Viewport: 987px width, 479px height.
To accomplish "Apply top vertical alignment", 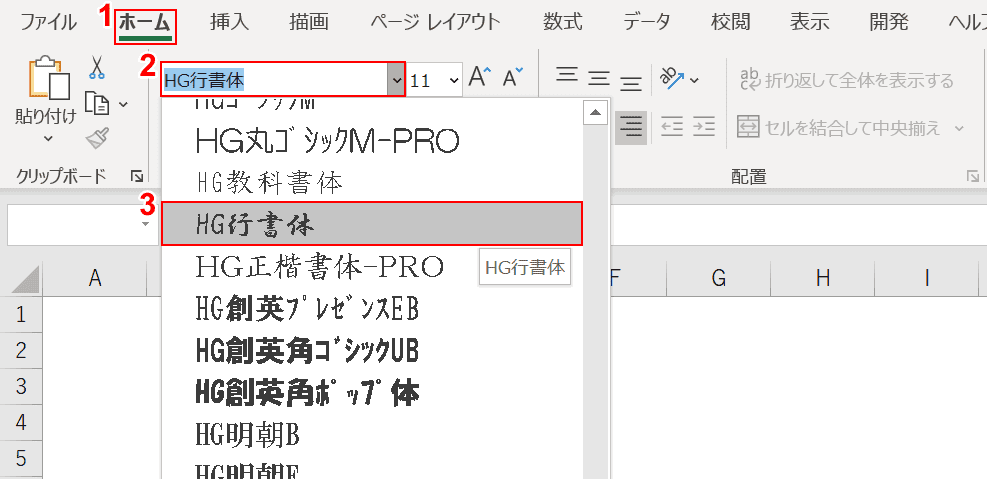I will click(567, 77).
